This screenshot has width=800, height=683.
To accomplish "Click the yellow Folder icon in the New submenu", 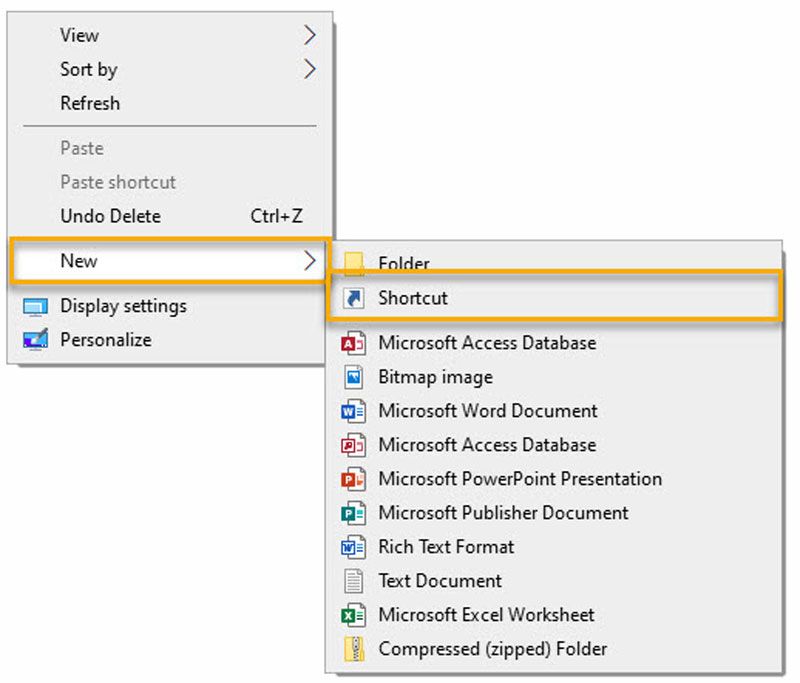I will [354, 263].
